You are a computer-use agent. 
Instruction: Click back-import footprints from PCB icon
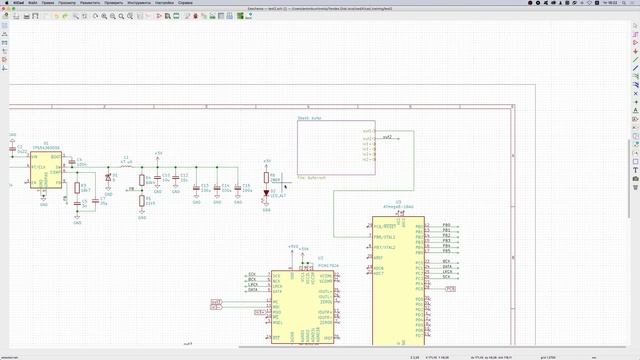[x=249, y=16]
